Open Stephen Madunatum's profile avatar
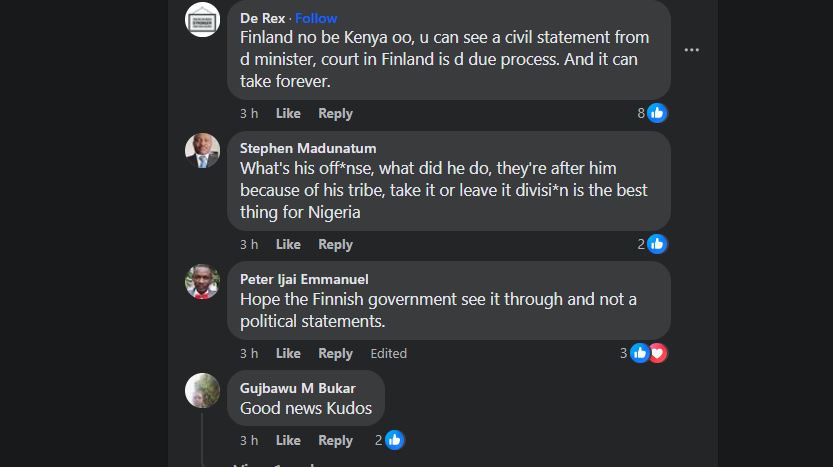This screenshot has height=467, width=833. pos(203,150)
